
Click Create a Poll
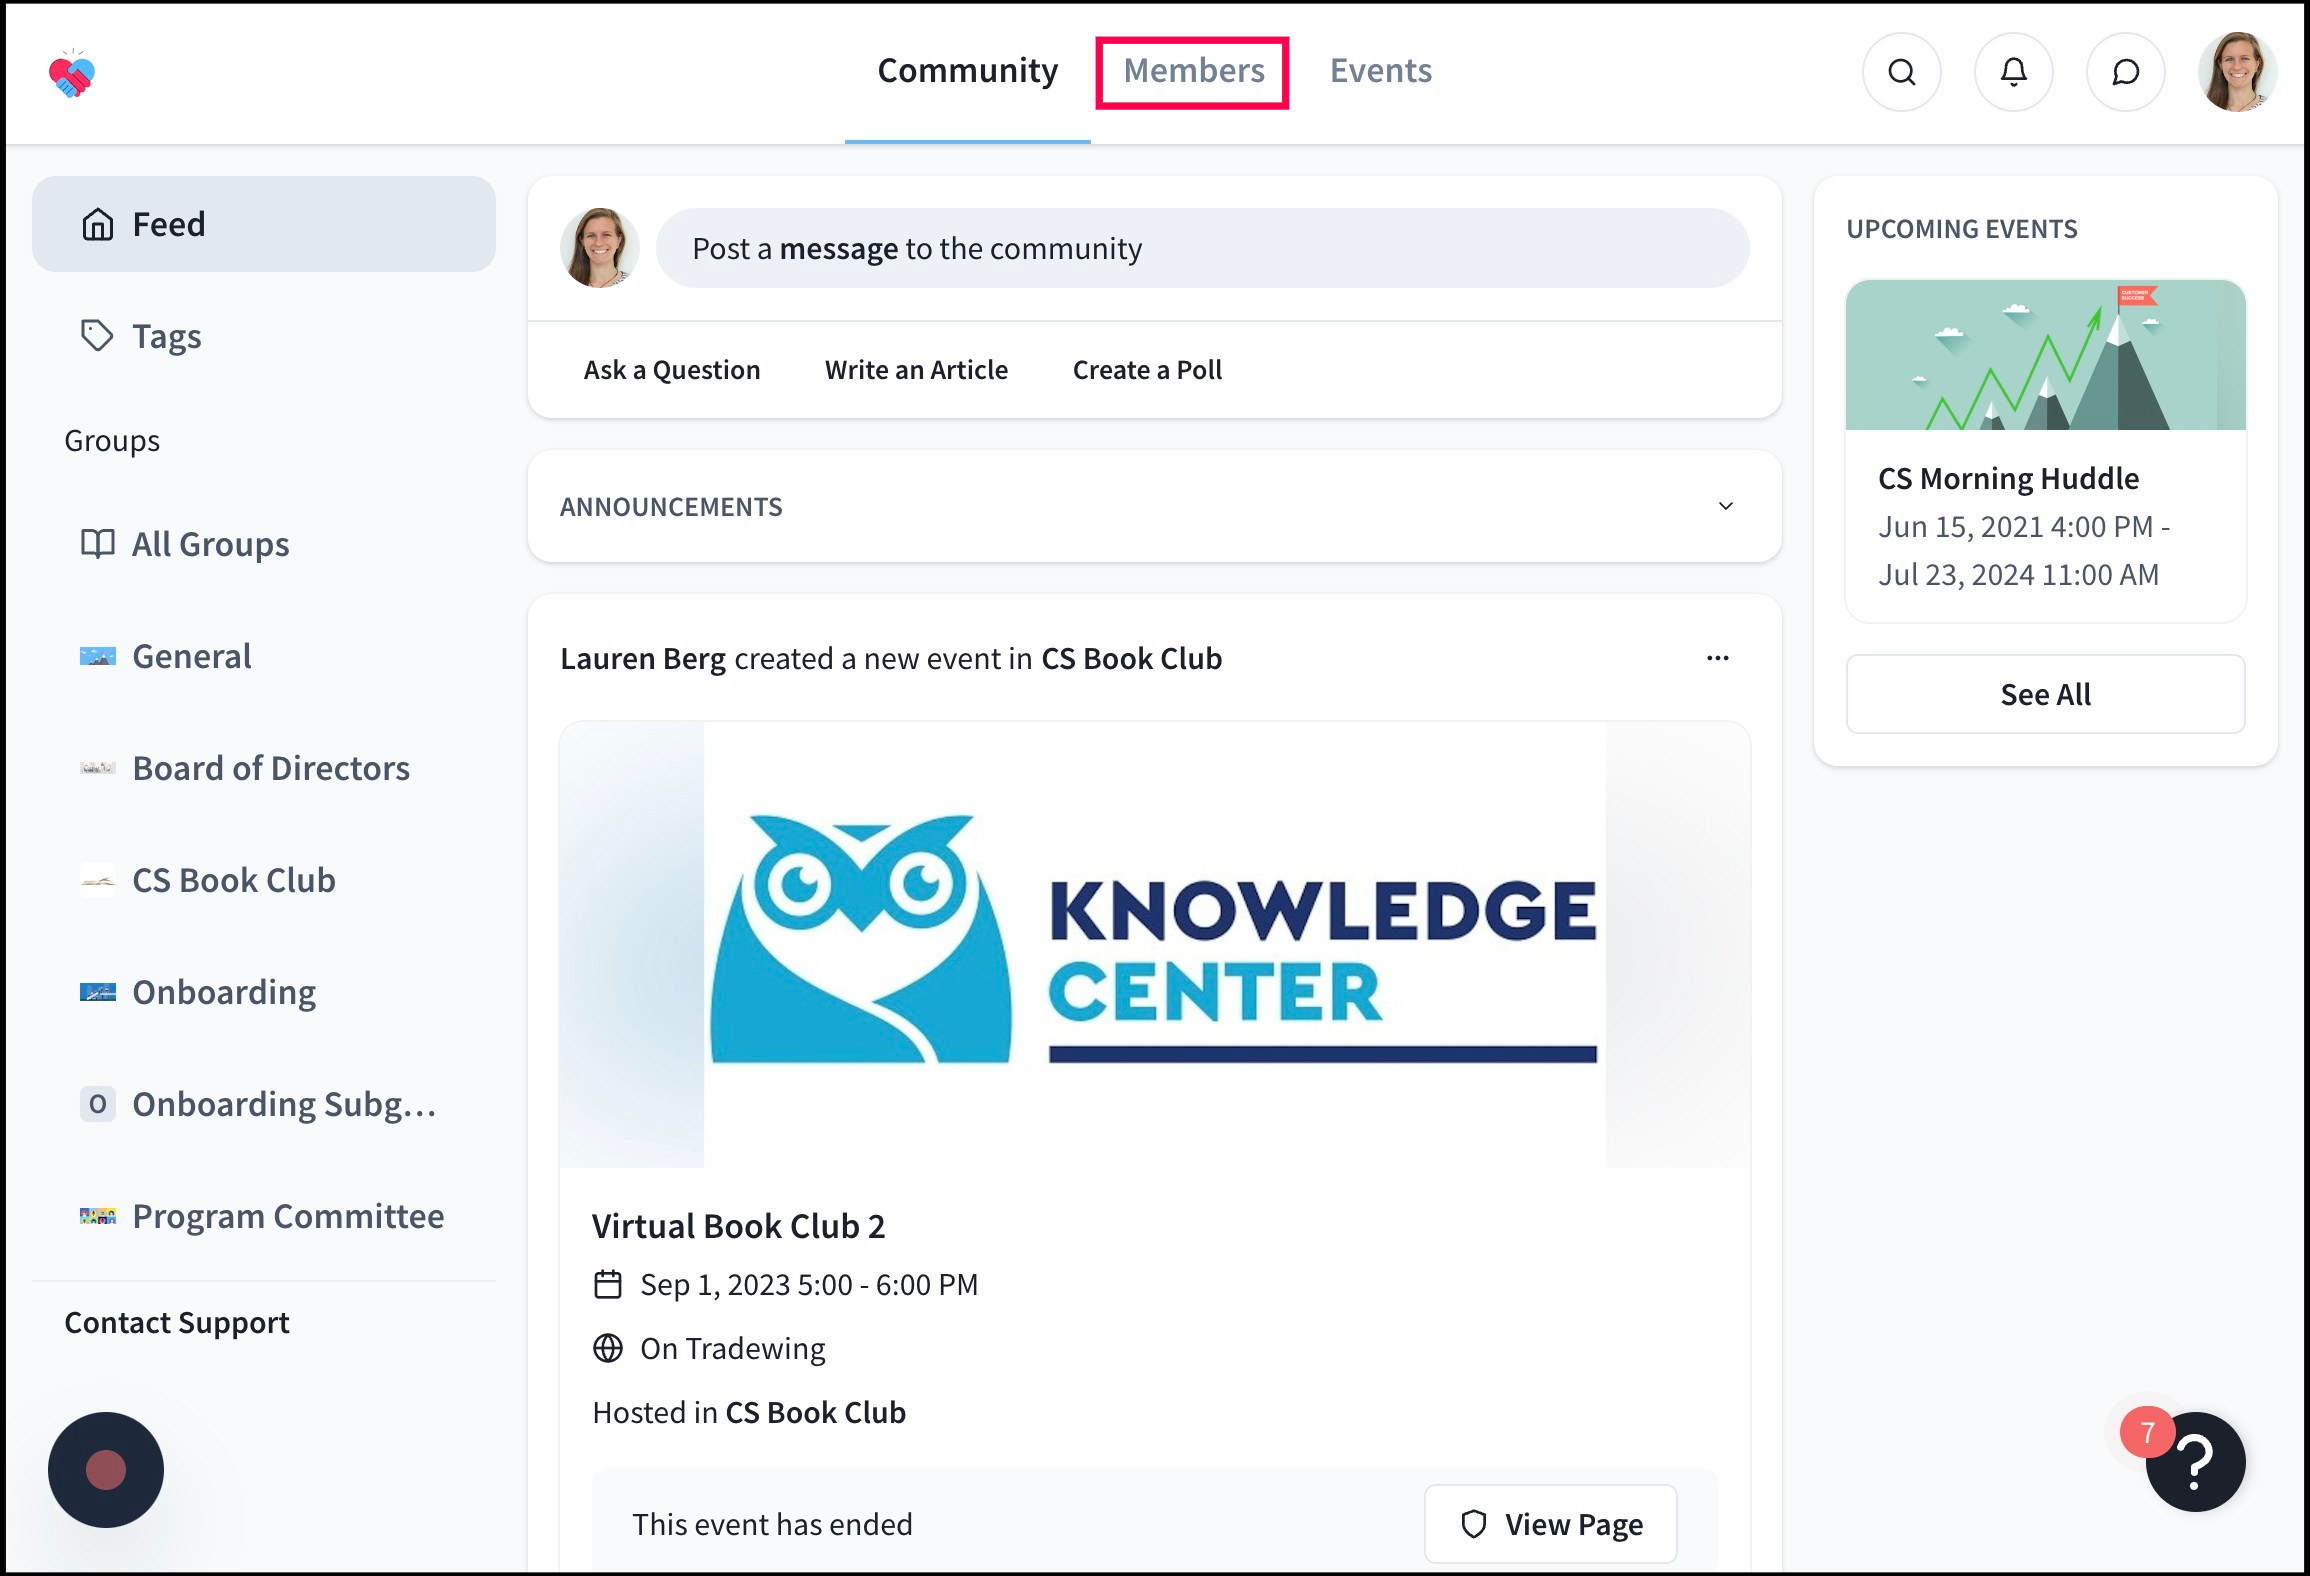(1147, 370)
